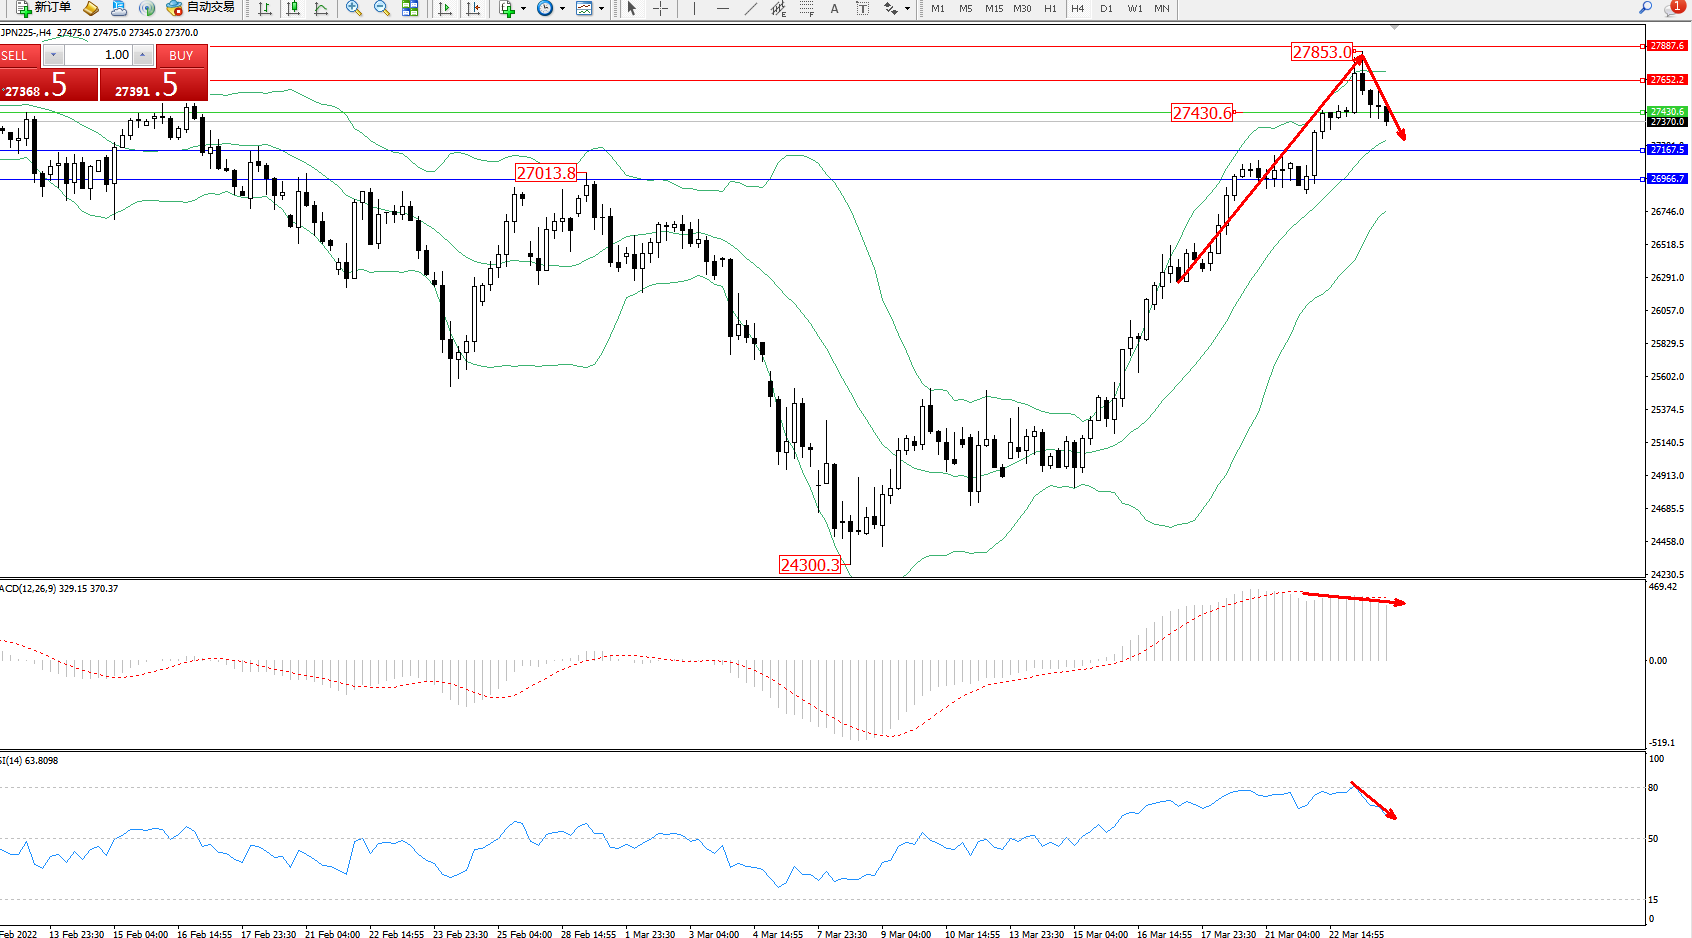Click the zoom out magnifier icon
This screenshot has height=938, width=1692.
(x=382, y=8)
